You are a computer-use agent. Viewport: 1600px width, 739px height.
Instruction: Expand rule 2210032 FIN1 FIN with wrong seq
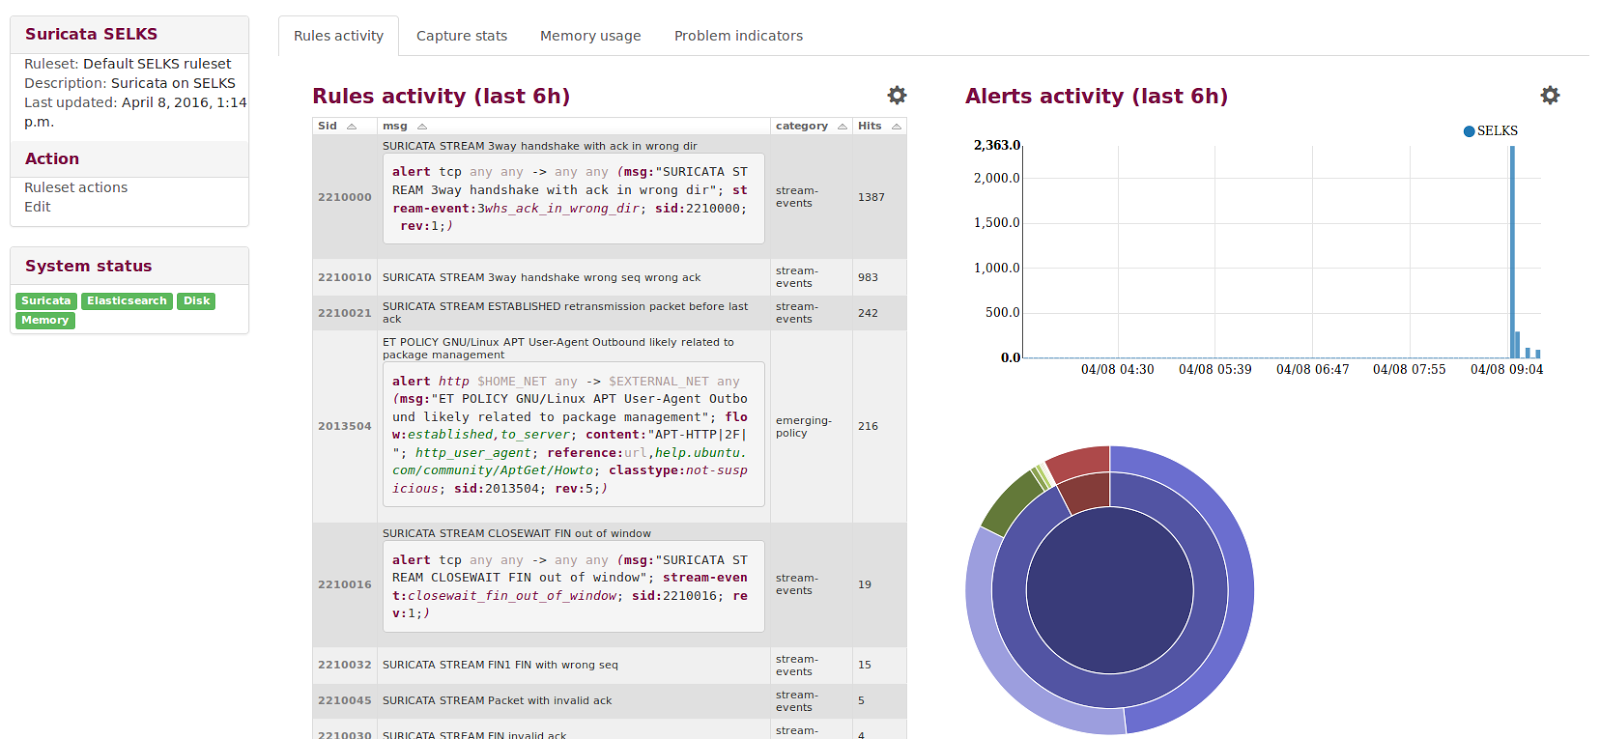pyautogui.click(x=500, y=665)
